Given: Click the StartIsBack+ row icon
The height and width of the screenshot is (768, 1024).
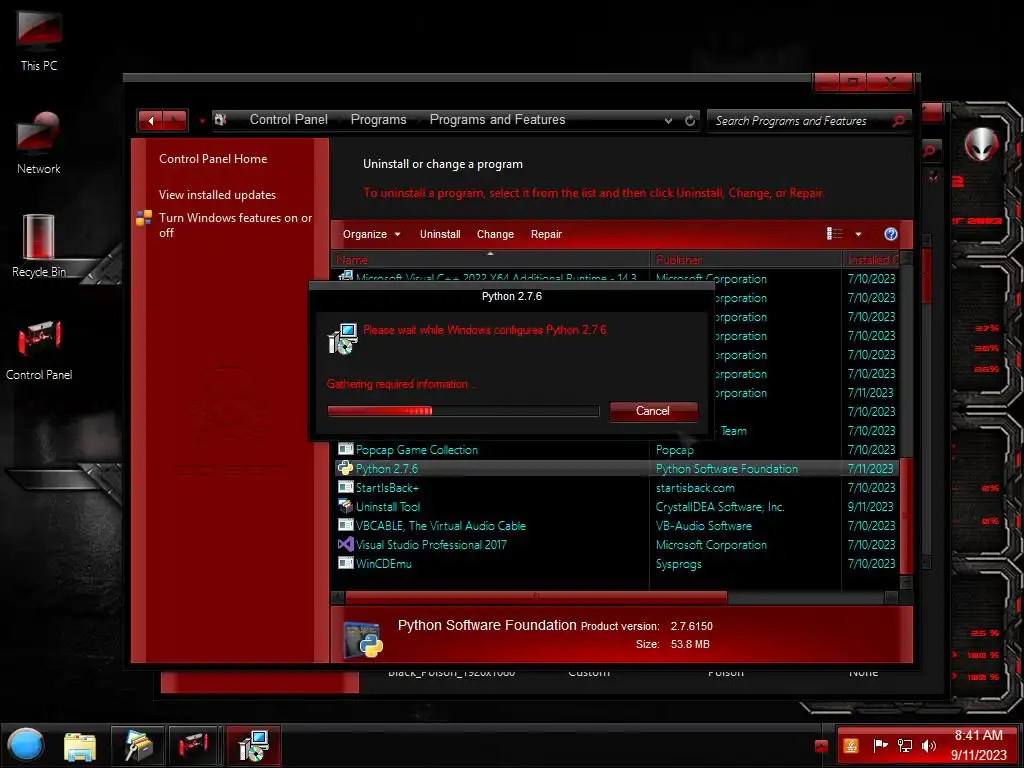Looking at the screenshot, I should 345,487.
